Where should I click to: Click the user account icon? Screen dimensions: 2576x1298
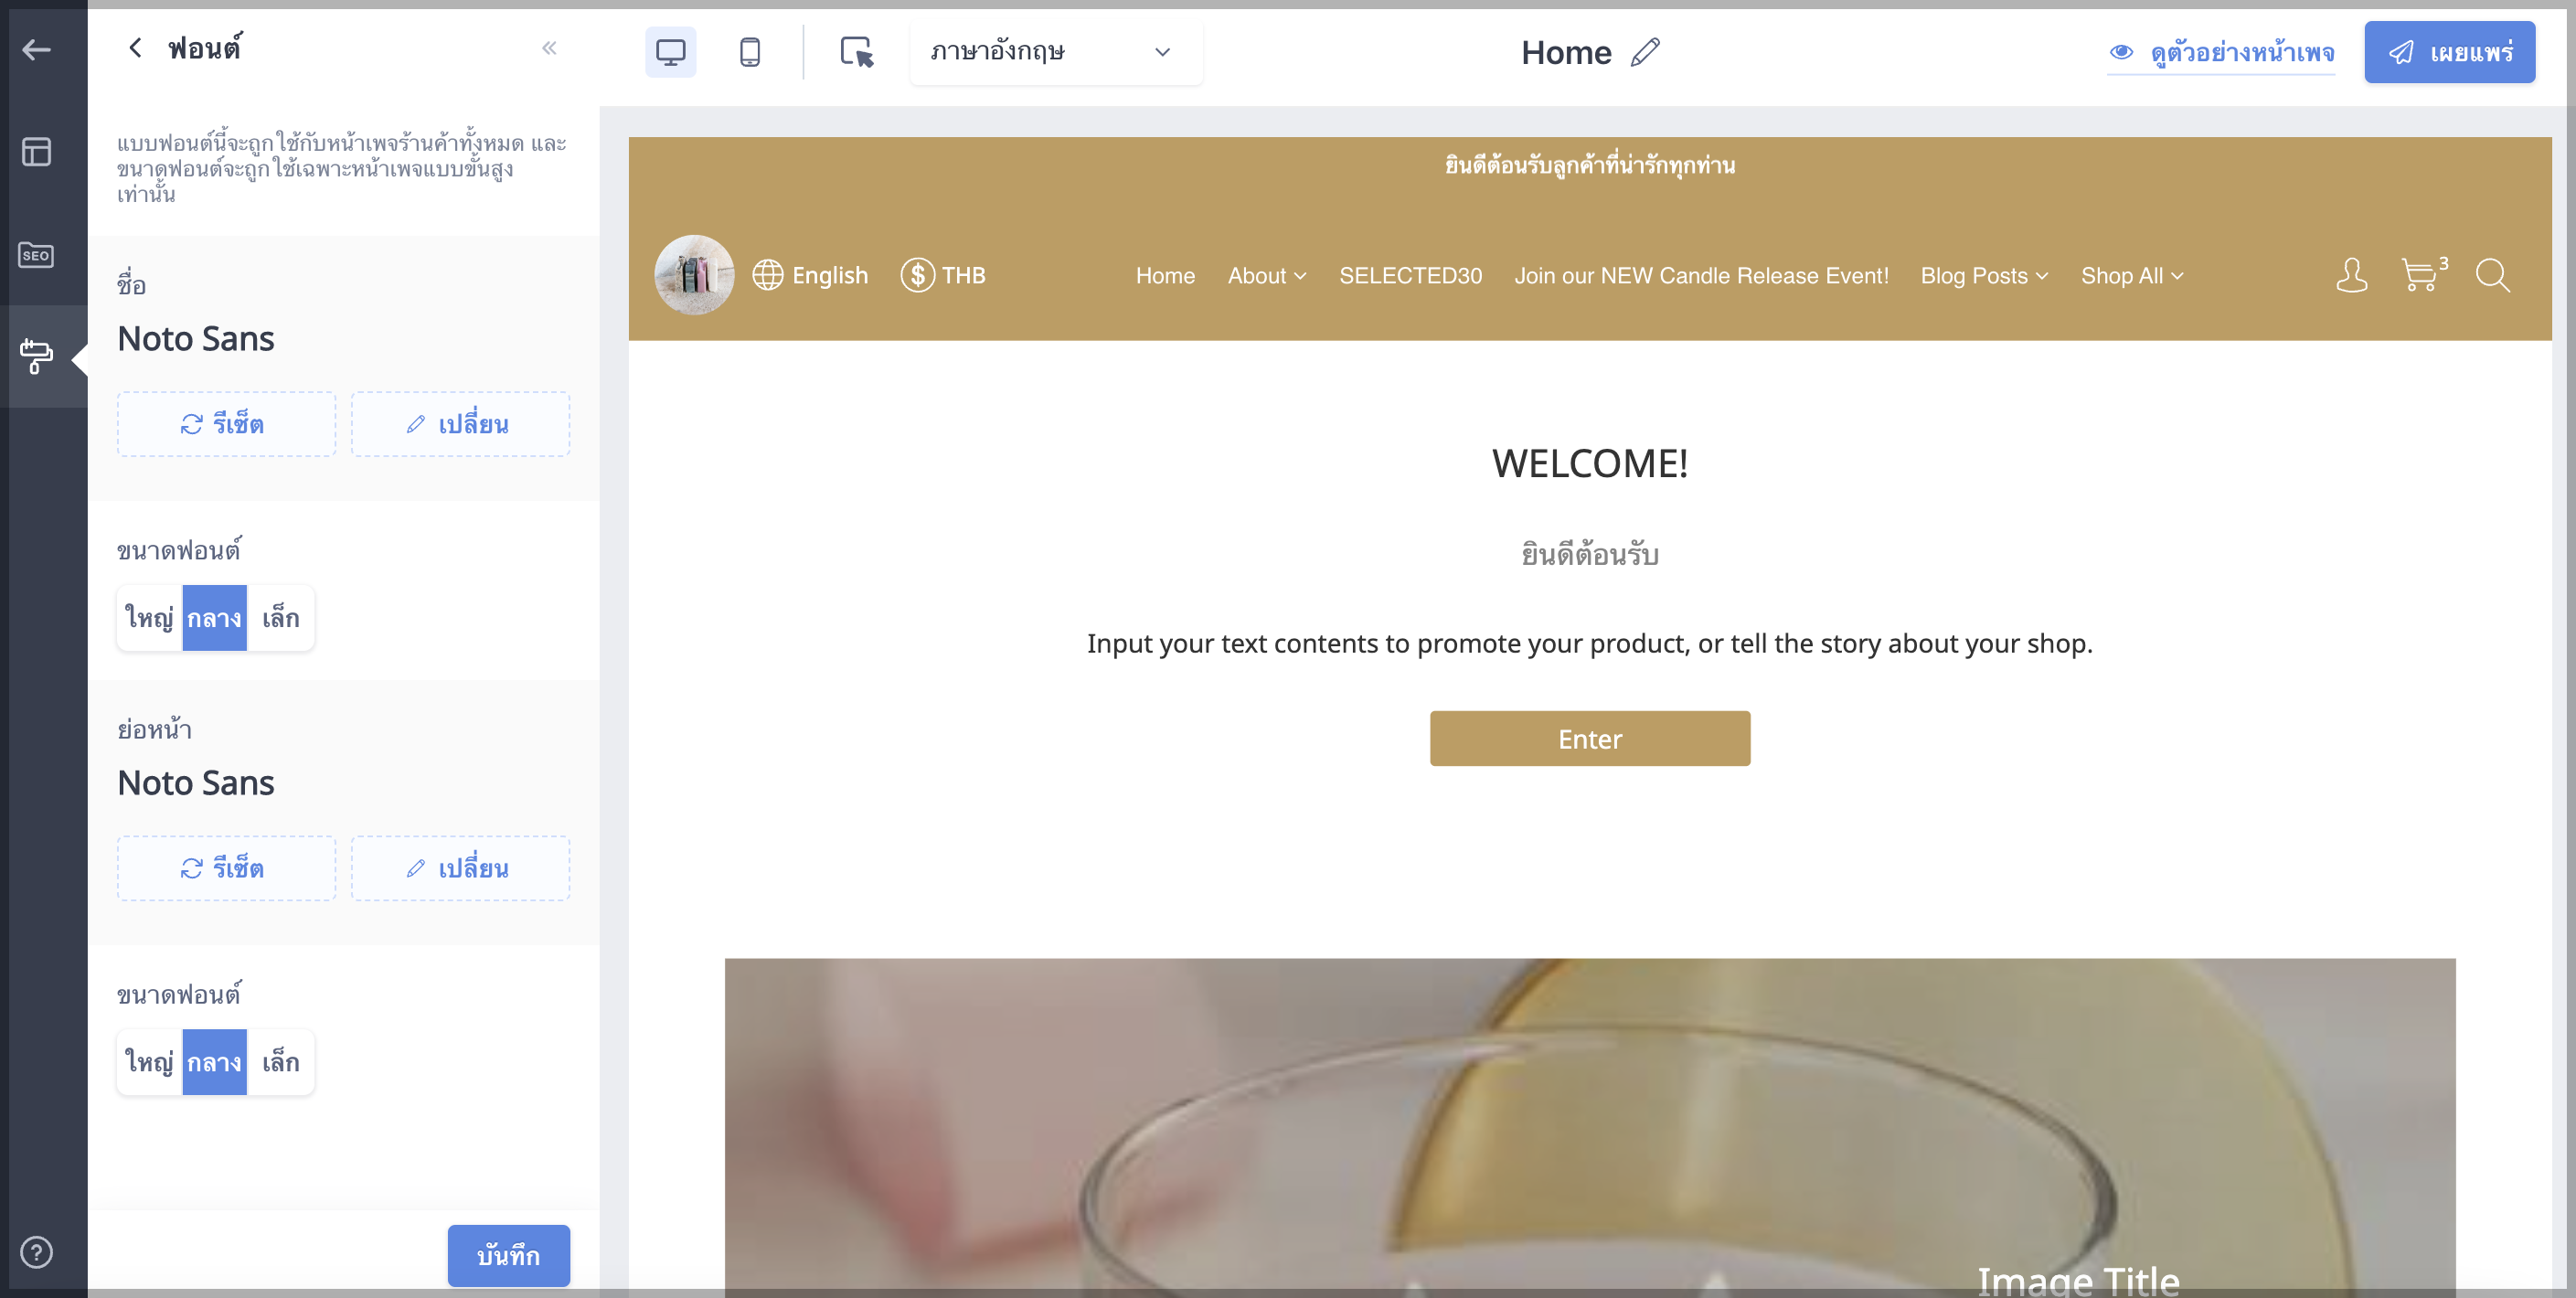(x=2351, y=275)
